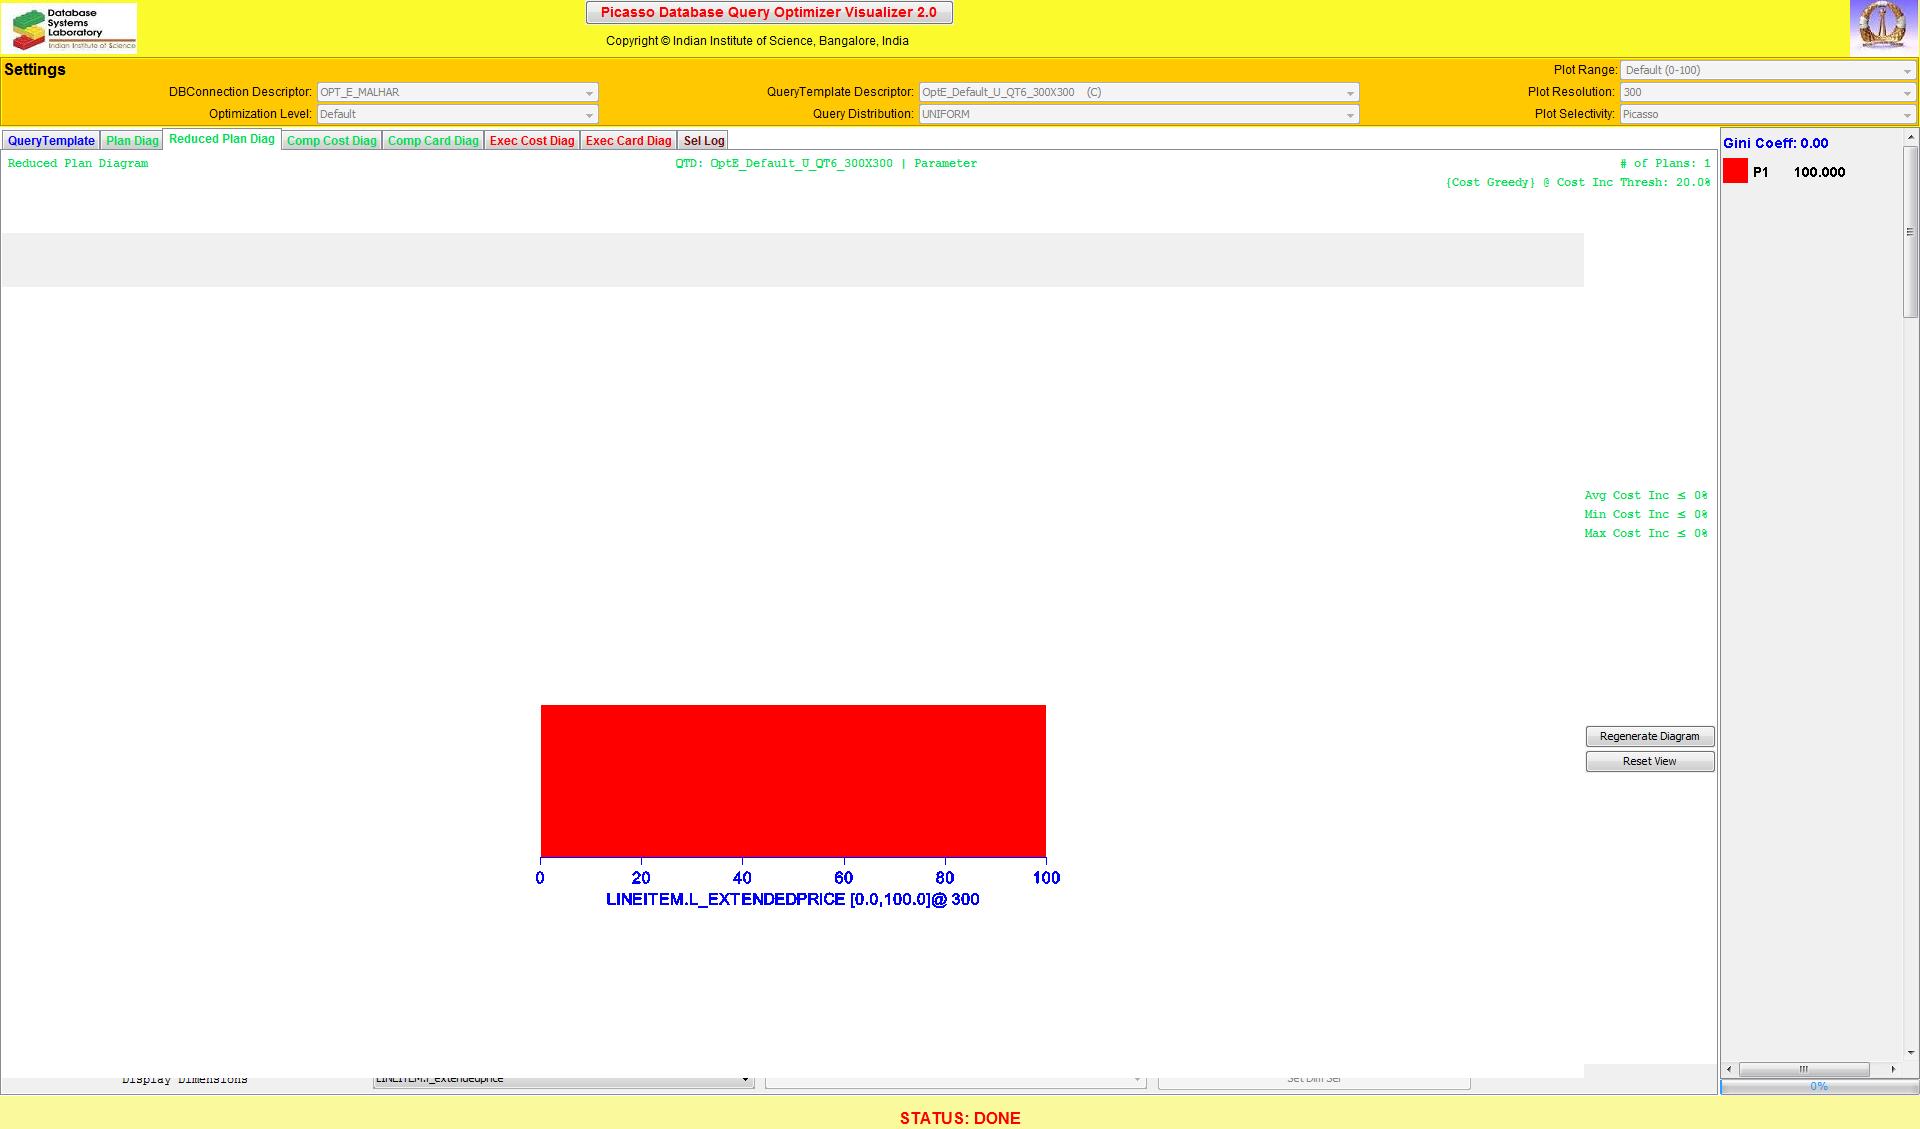Open the DBConnection Descriptor dropdown
1920x1129 pixels.
[588, 93]
